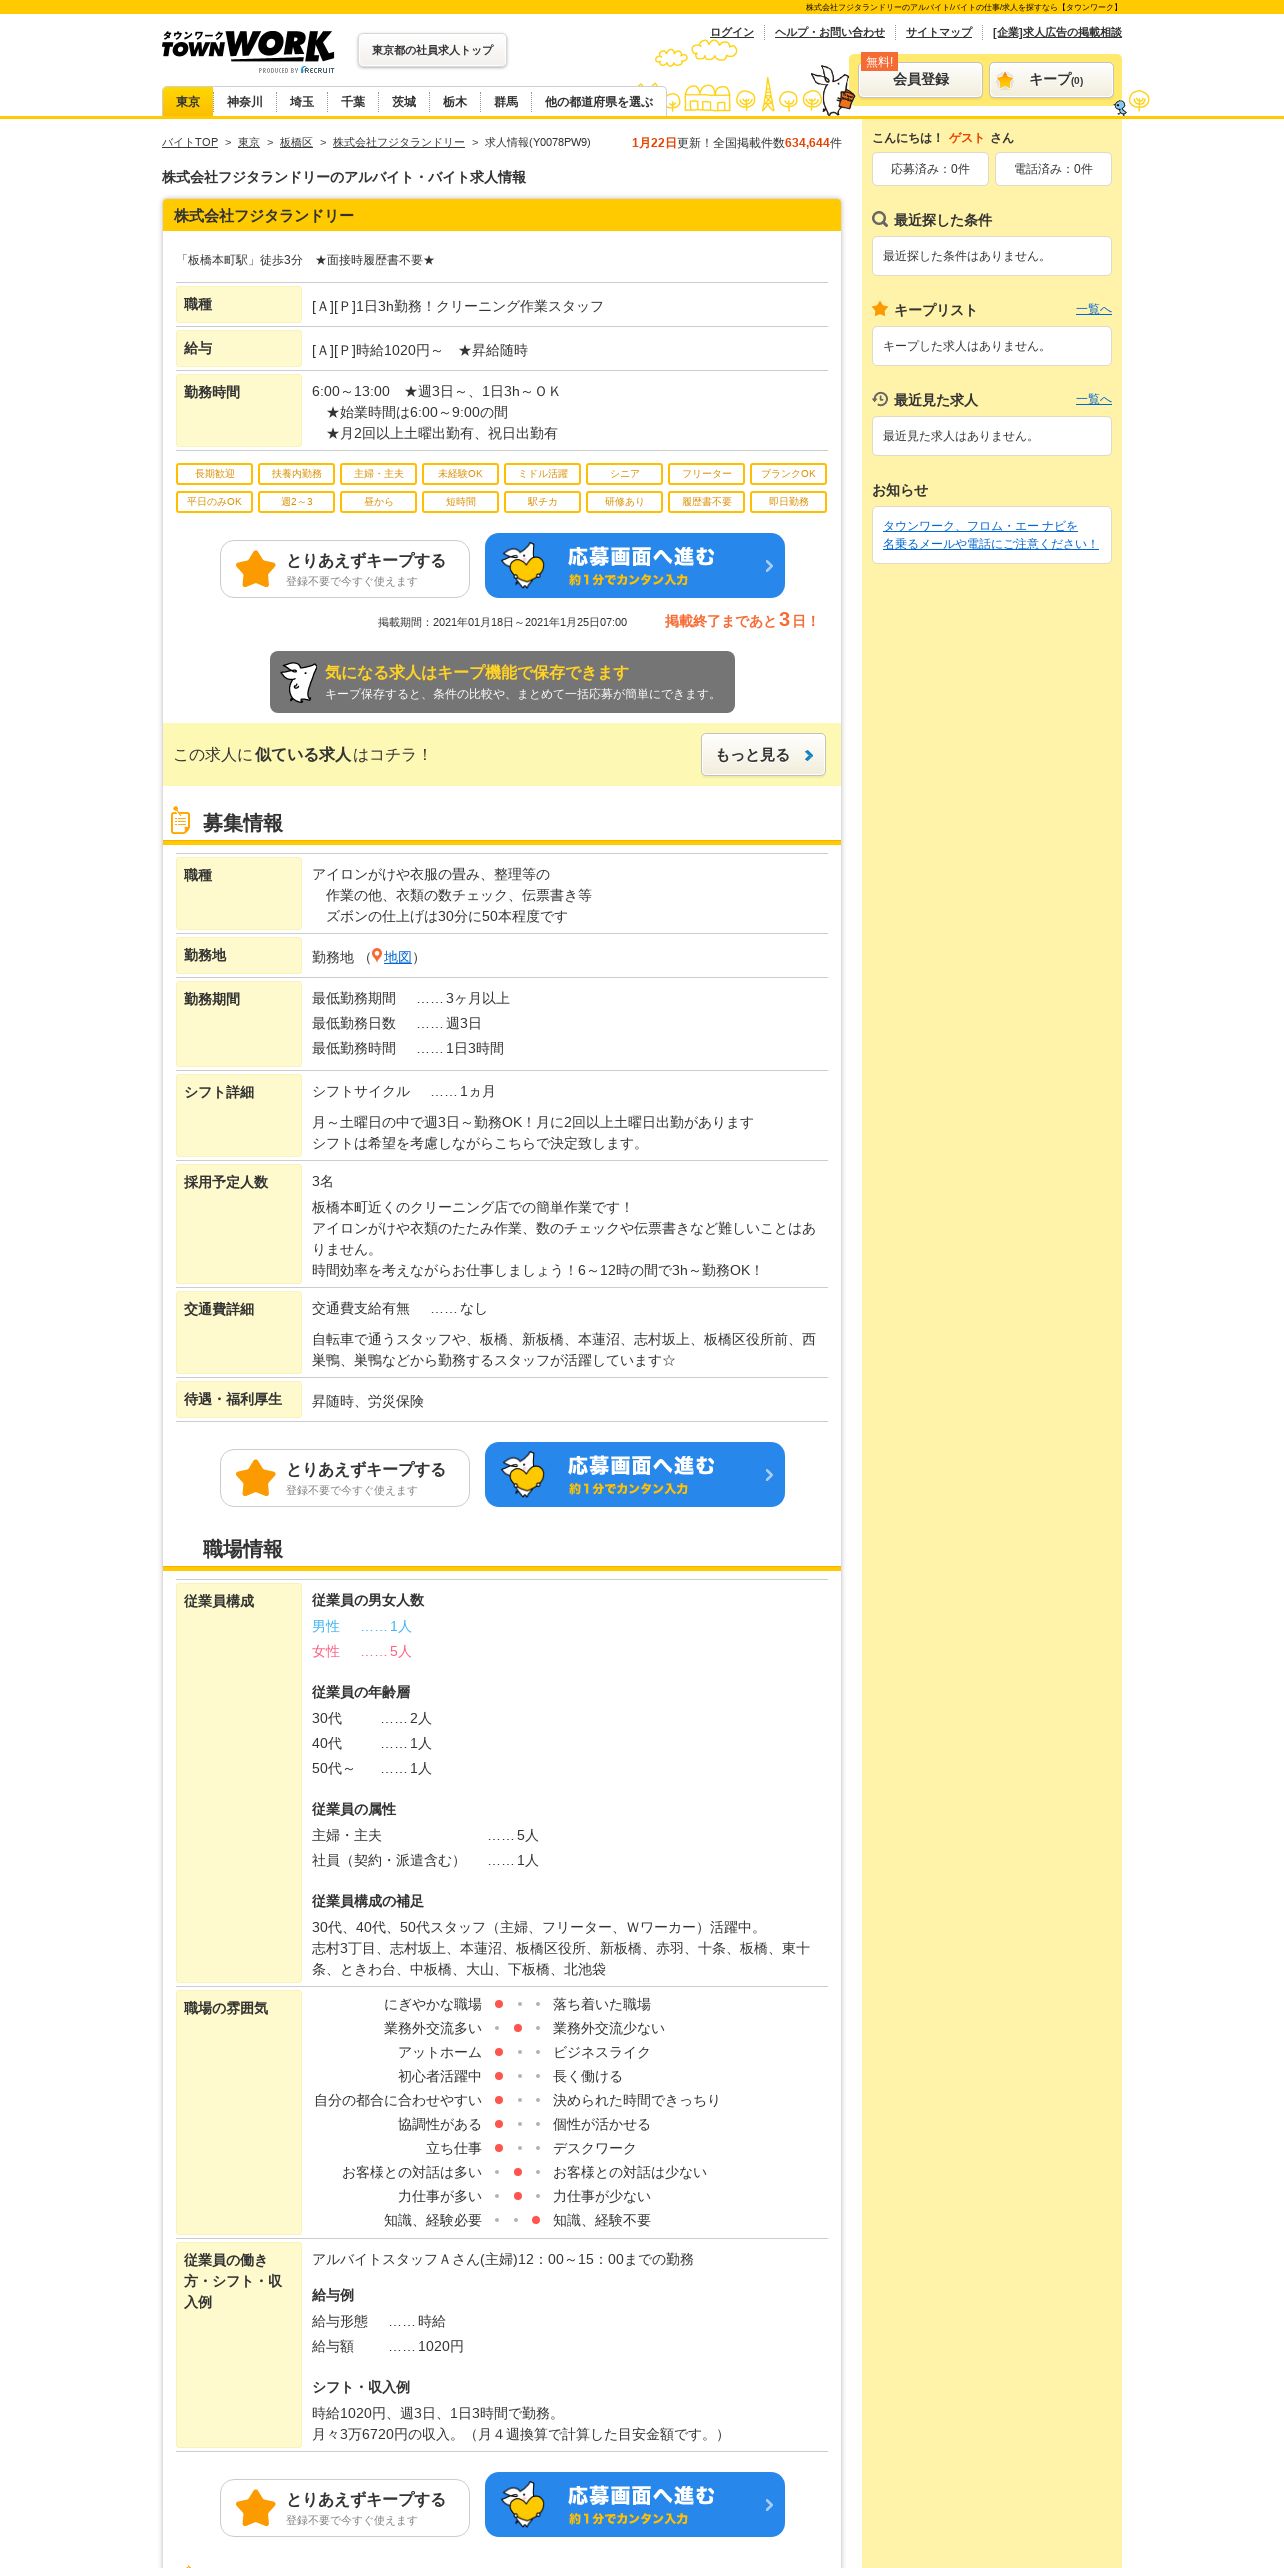Go to 板橋区 breadcrumb link
The image size is (1284, 2568).
[x=296, y=142]
